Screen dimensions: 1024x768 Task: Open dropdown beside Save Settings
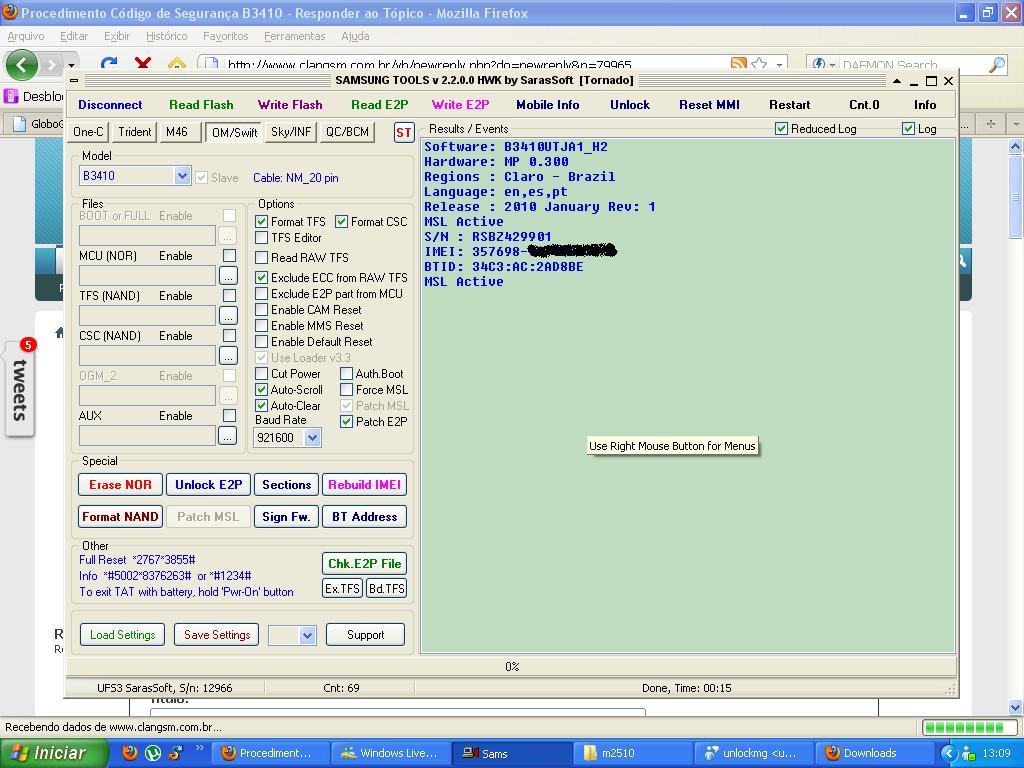pyautogui.click(x=308, y=635)
